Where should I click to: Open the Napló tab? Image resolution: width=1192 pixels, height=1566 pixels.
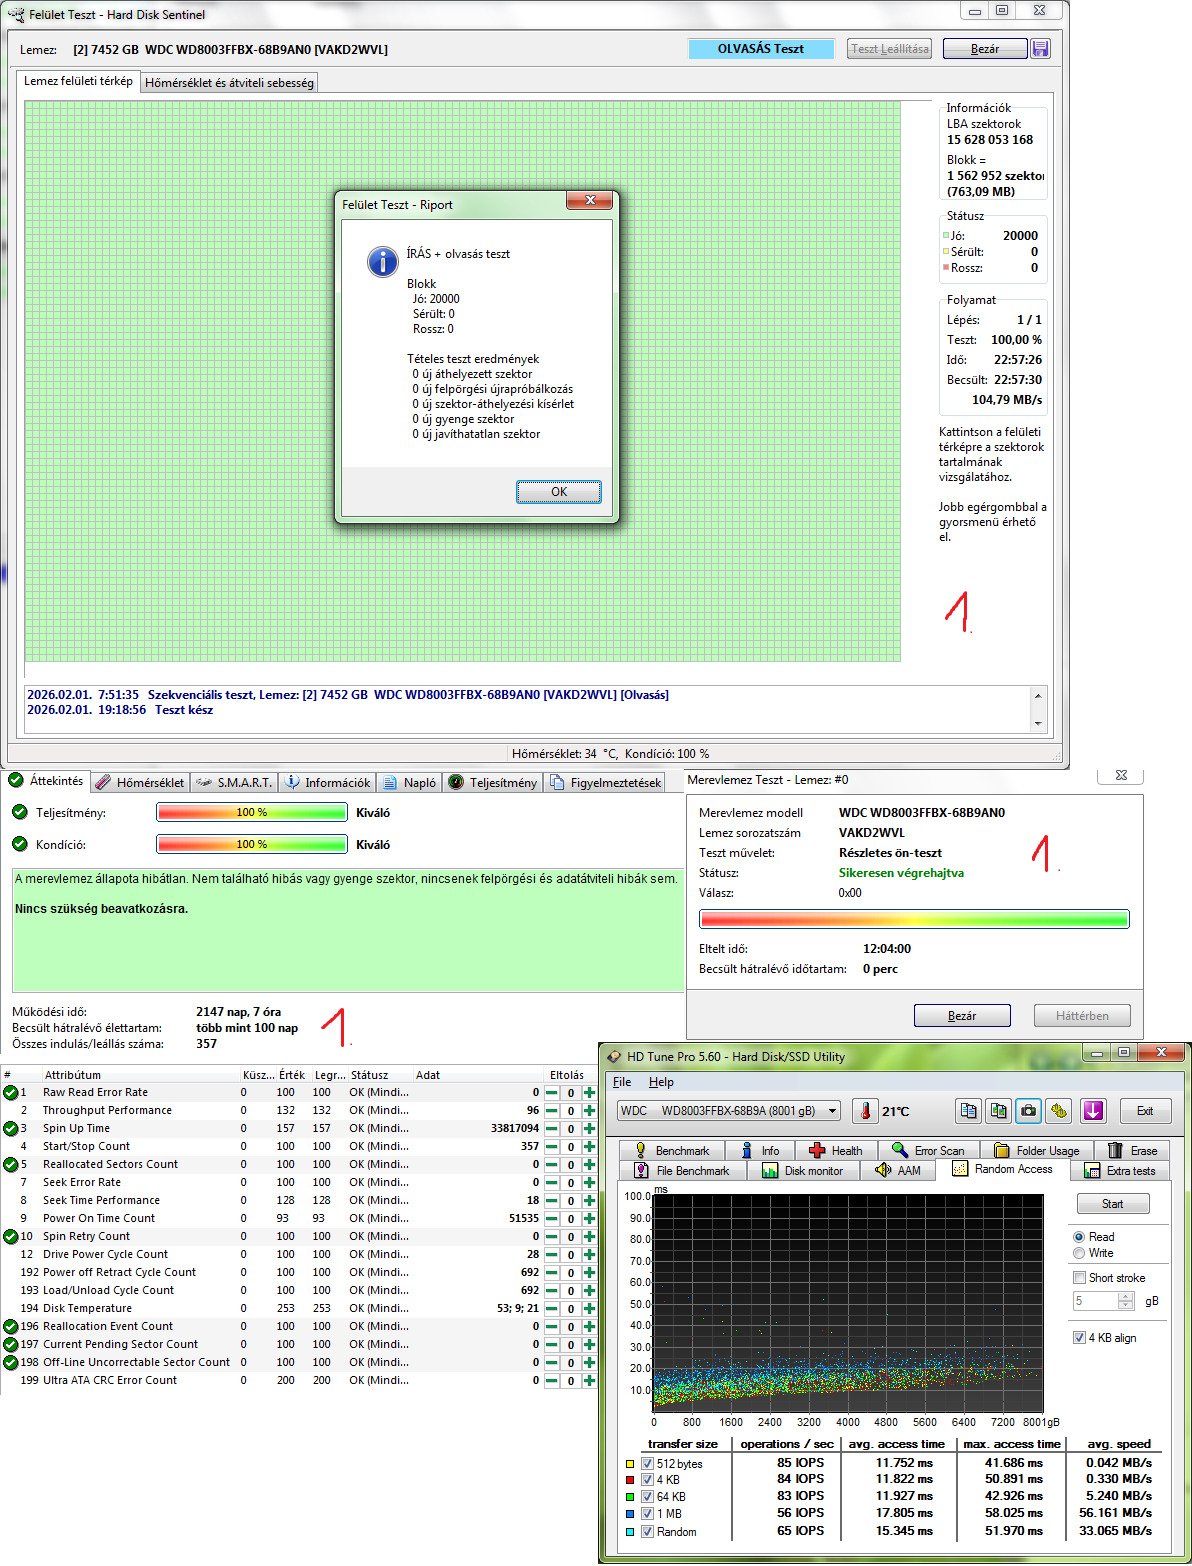point(409,783)
